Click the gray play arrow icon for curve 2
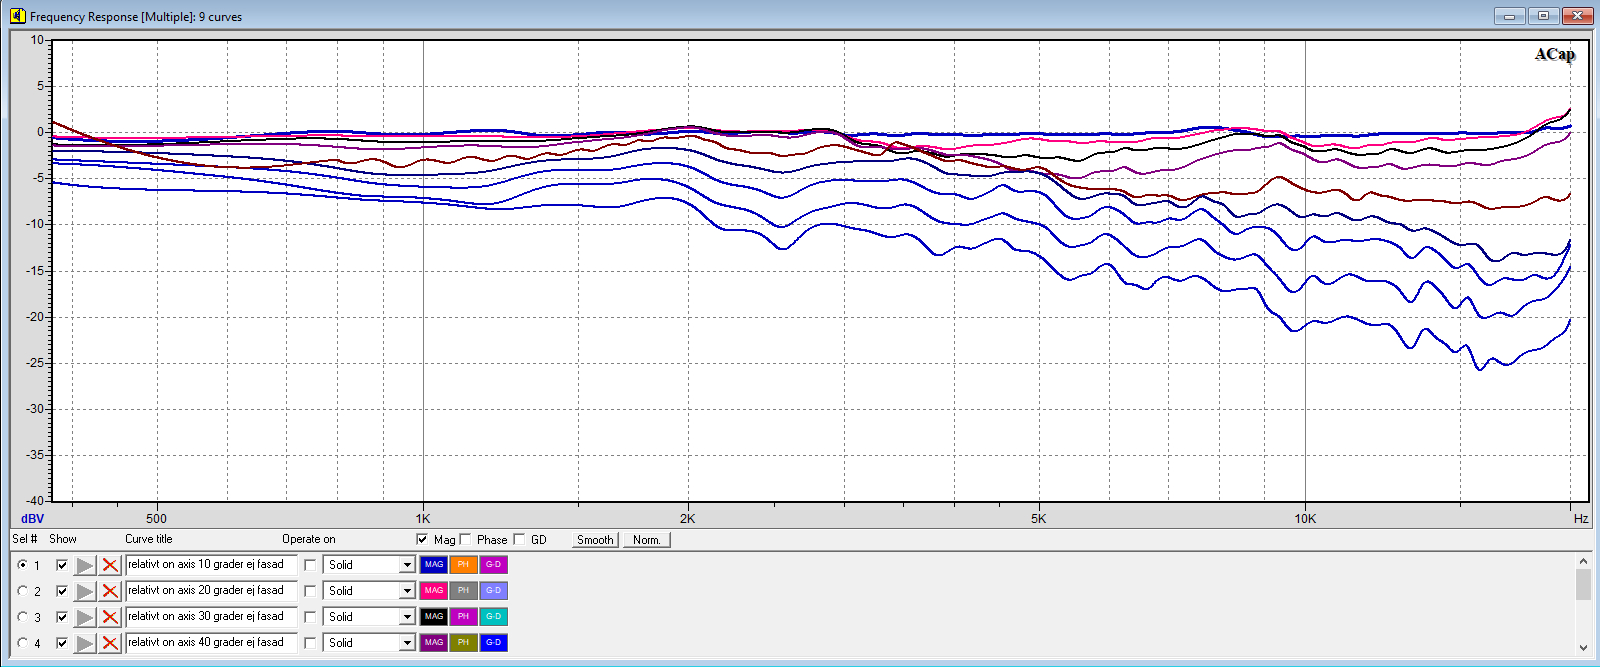 [x=85, y=591]
